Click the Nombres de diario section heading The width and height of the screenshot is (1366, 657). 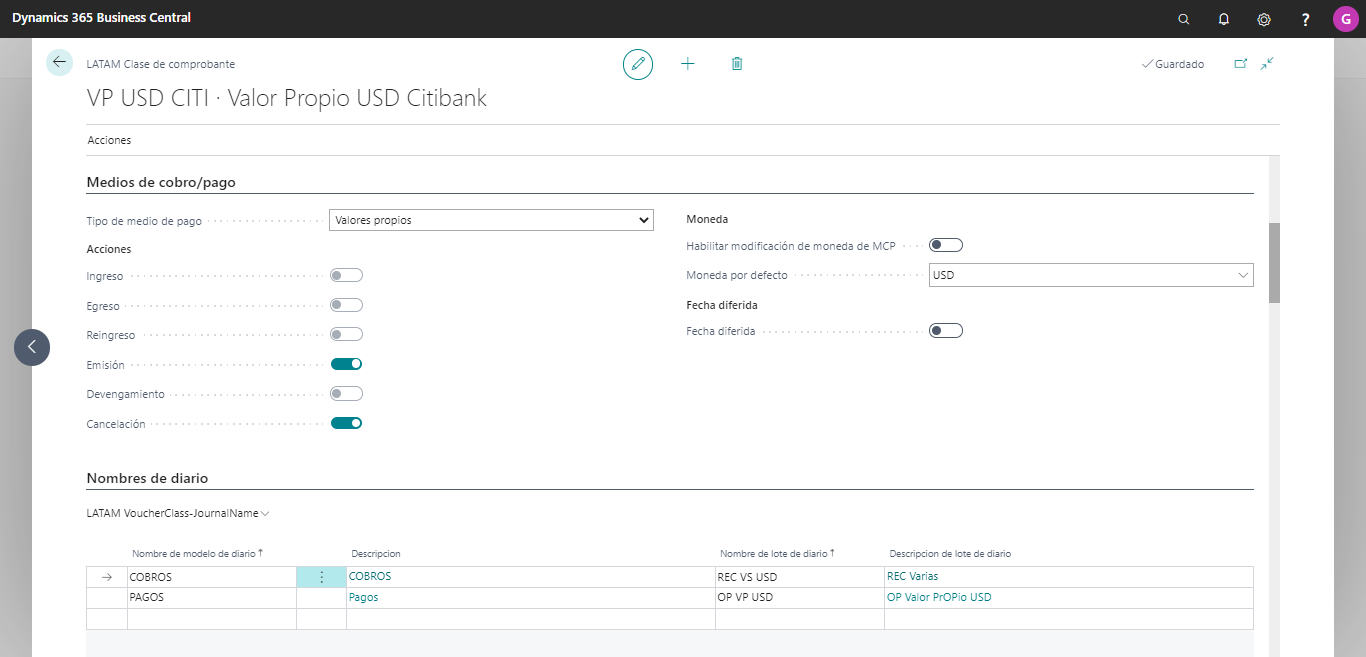[147, 478]
